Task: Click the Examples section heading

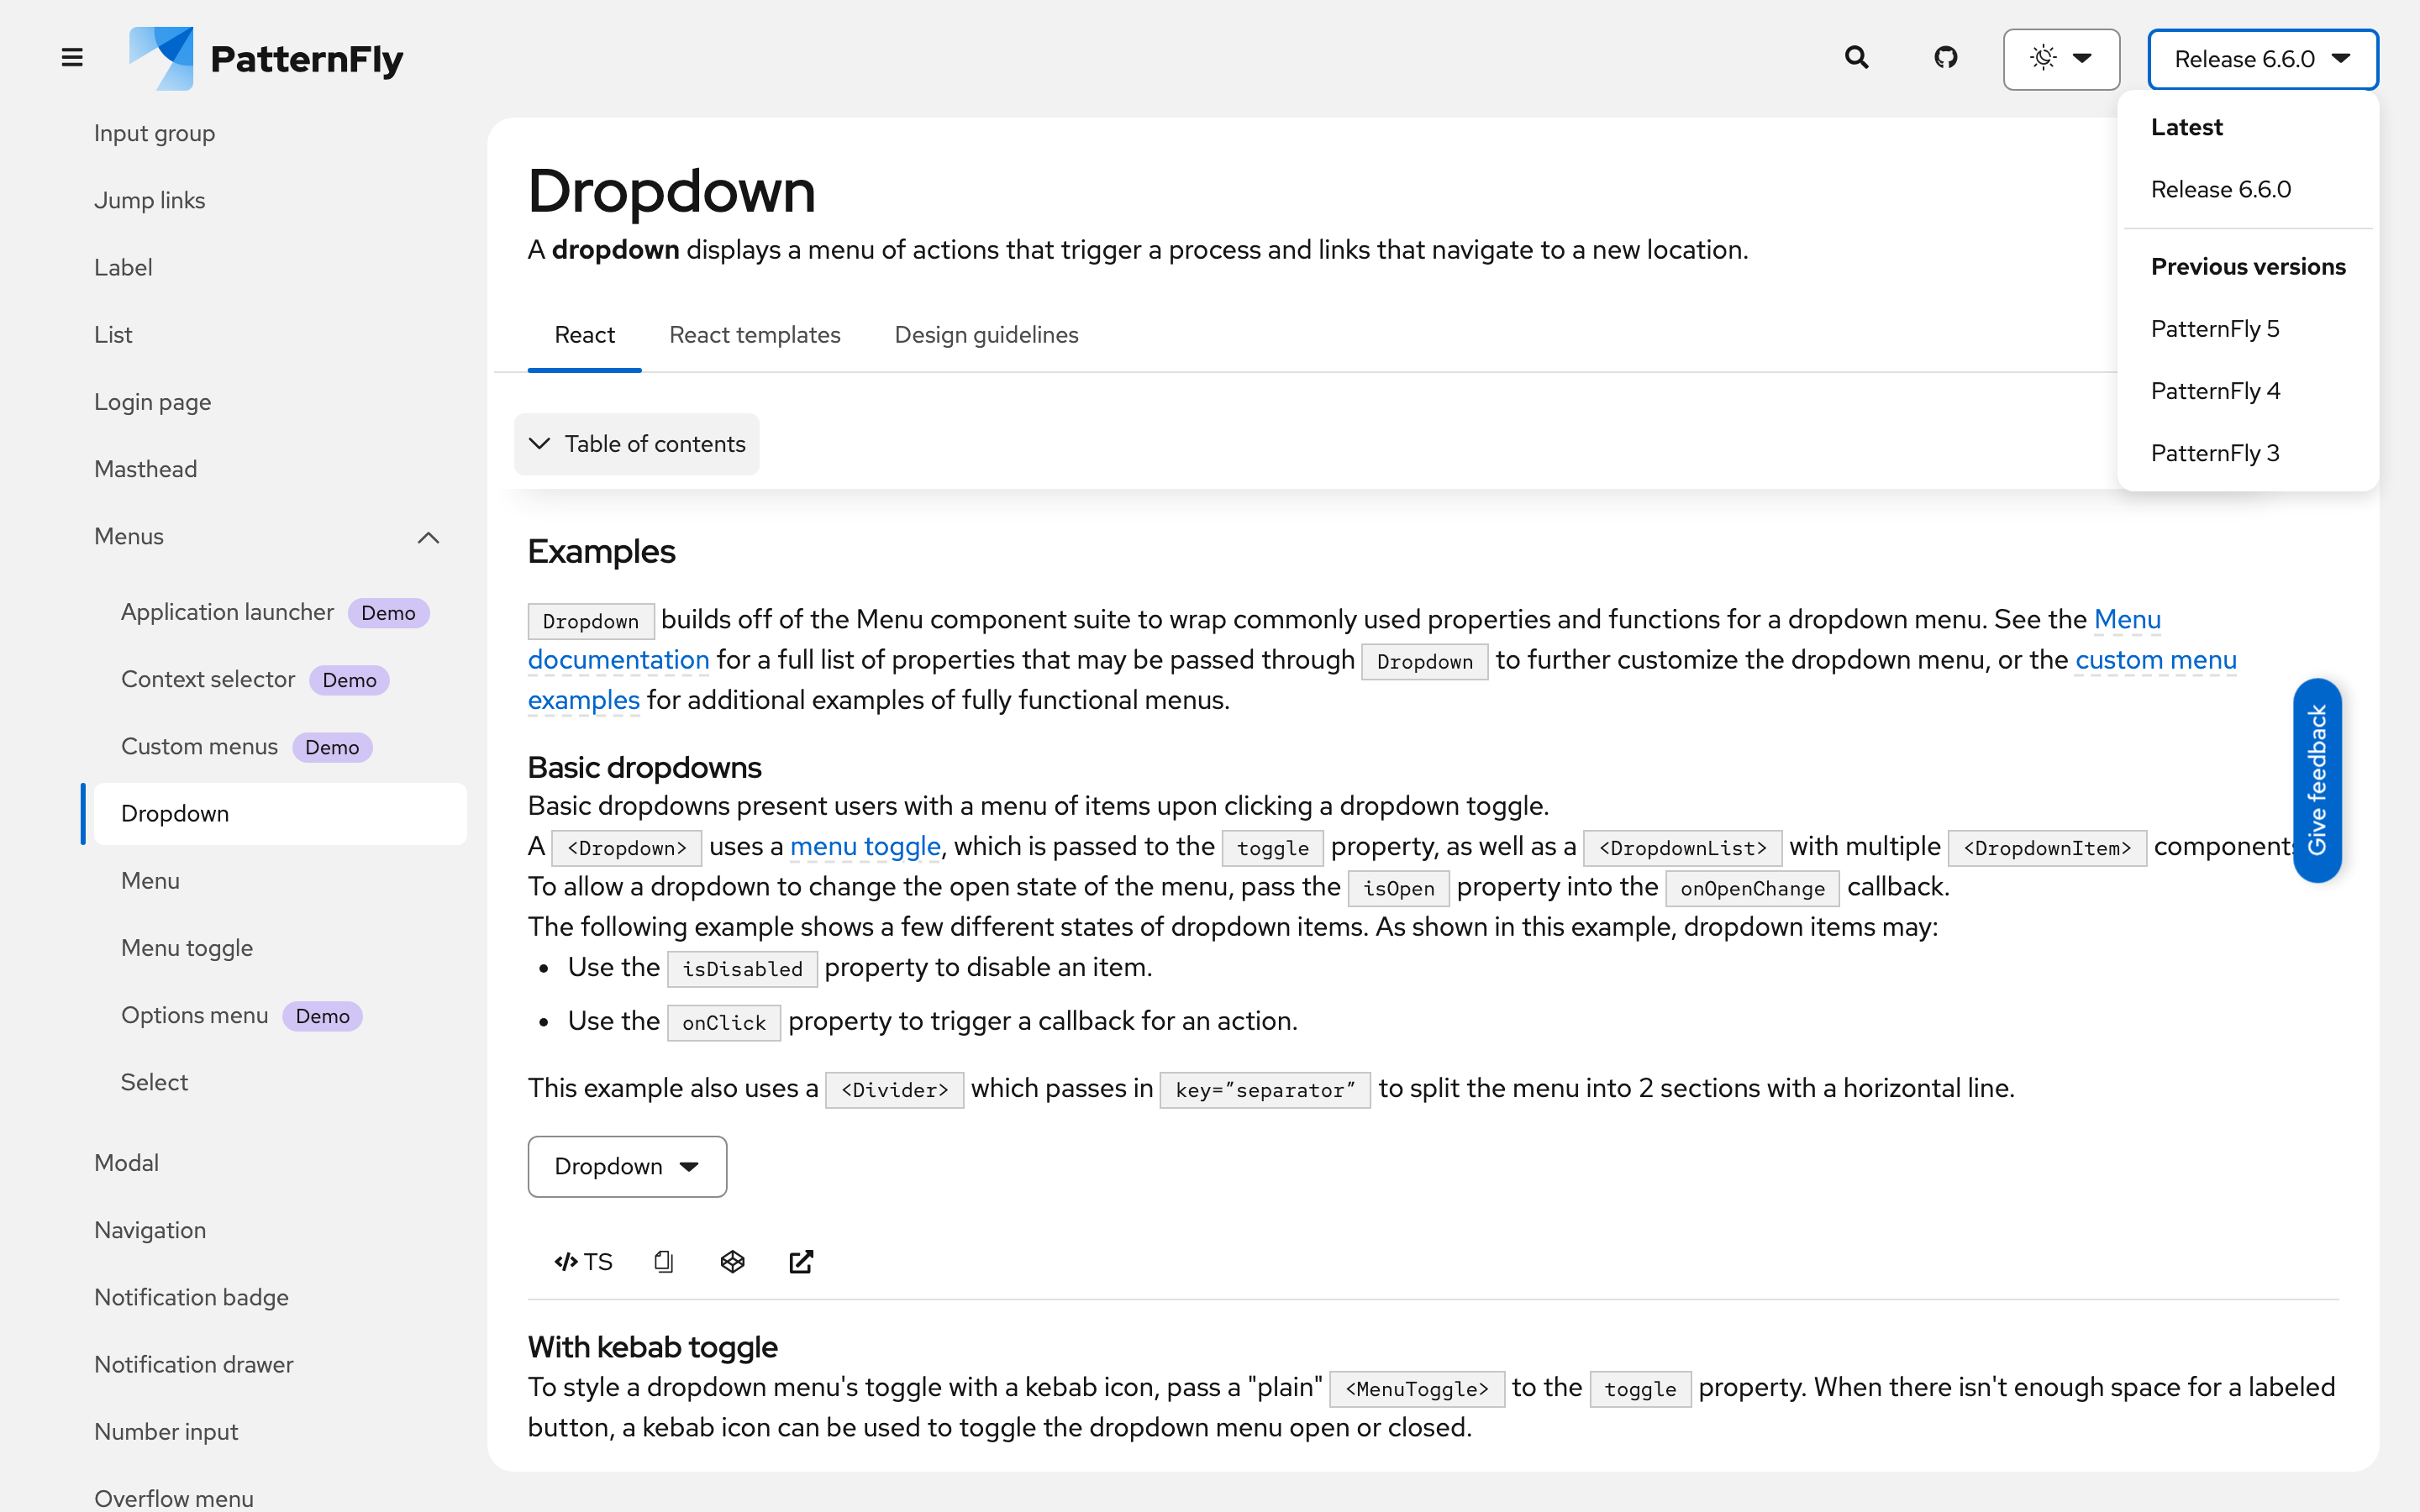Action: [x=601, y=551]
